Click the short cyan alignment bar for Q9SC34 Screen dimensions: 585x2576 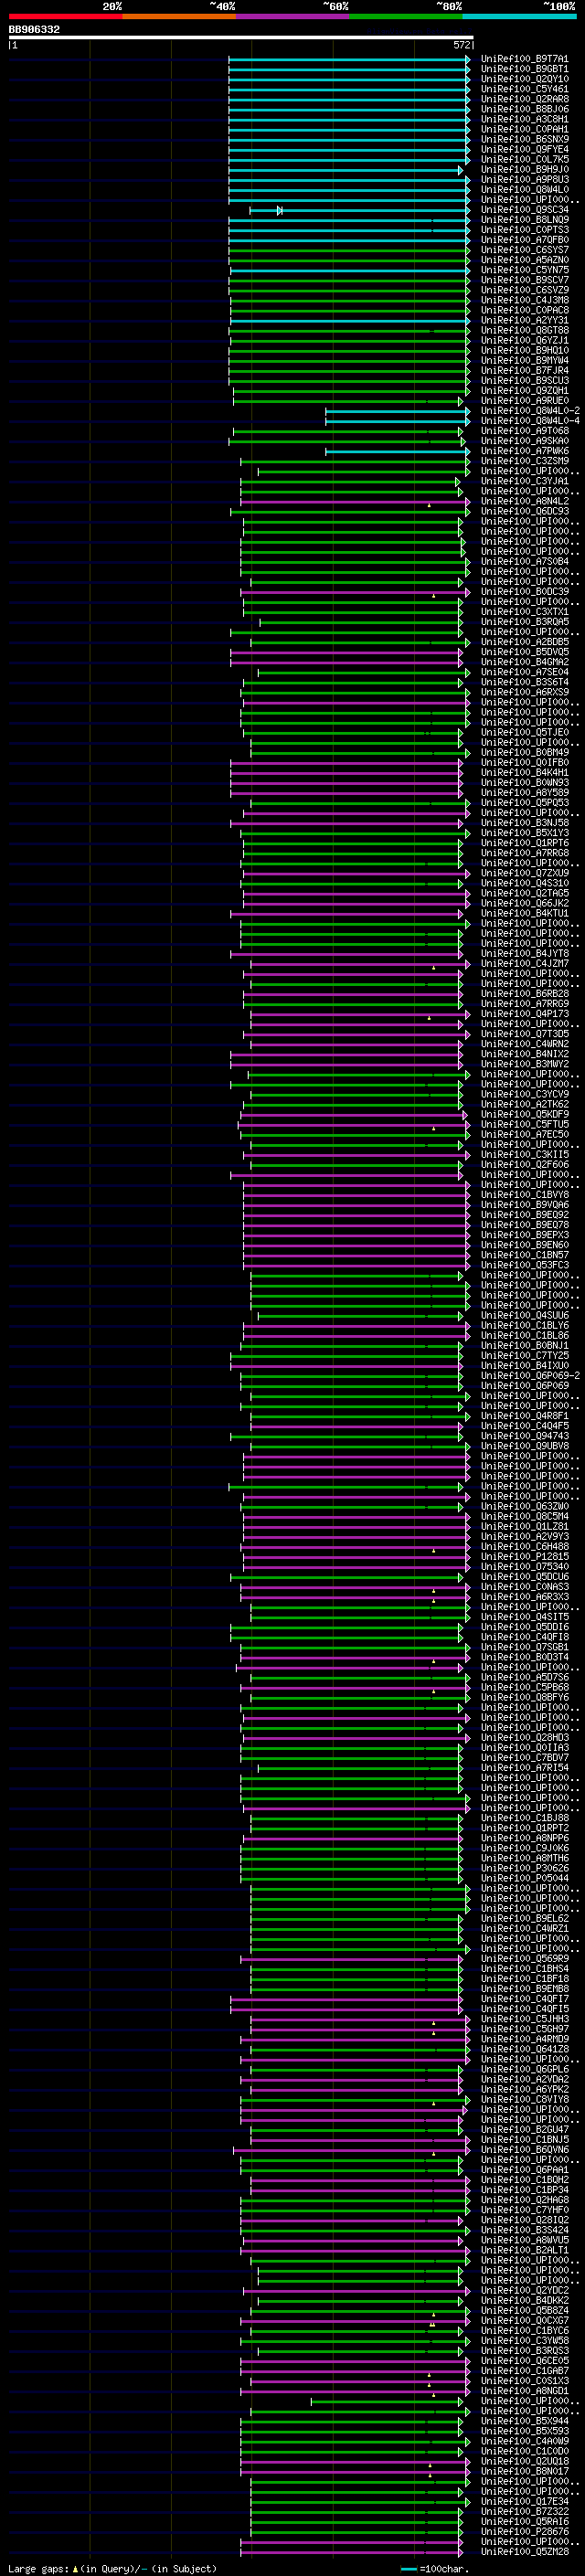tap(266, 210)
